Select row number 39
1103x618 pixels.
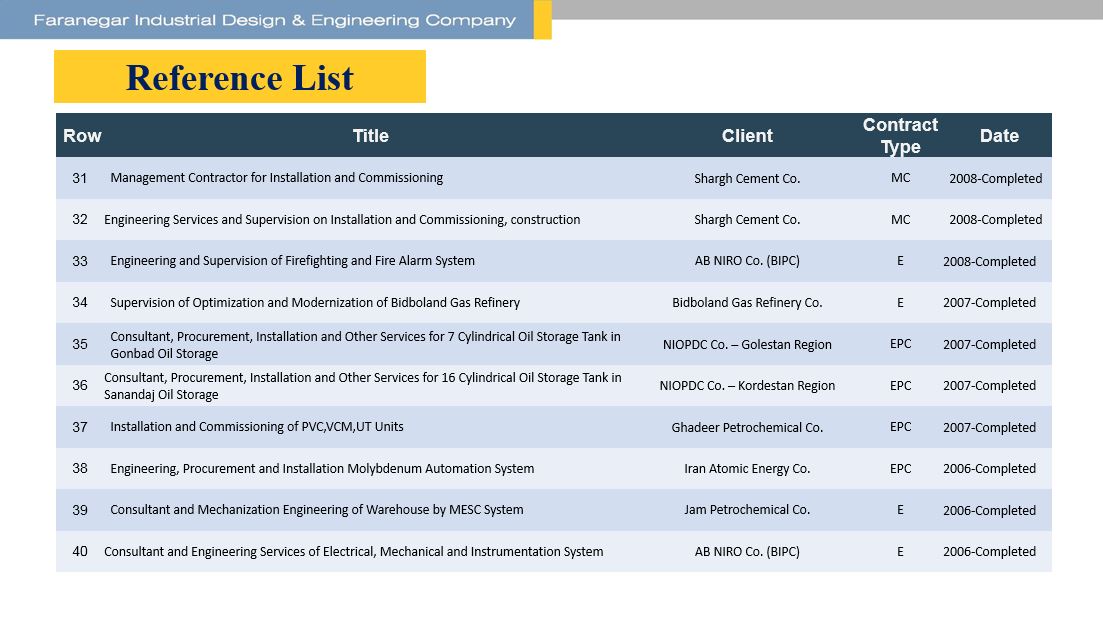(79, 510)
